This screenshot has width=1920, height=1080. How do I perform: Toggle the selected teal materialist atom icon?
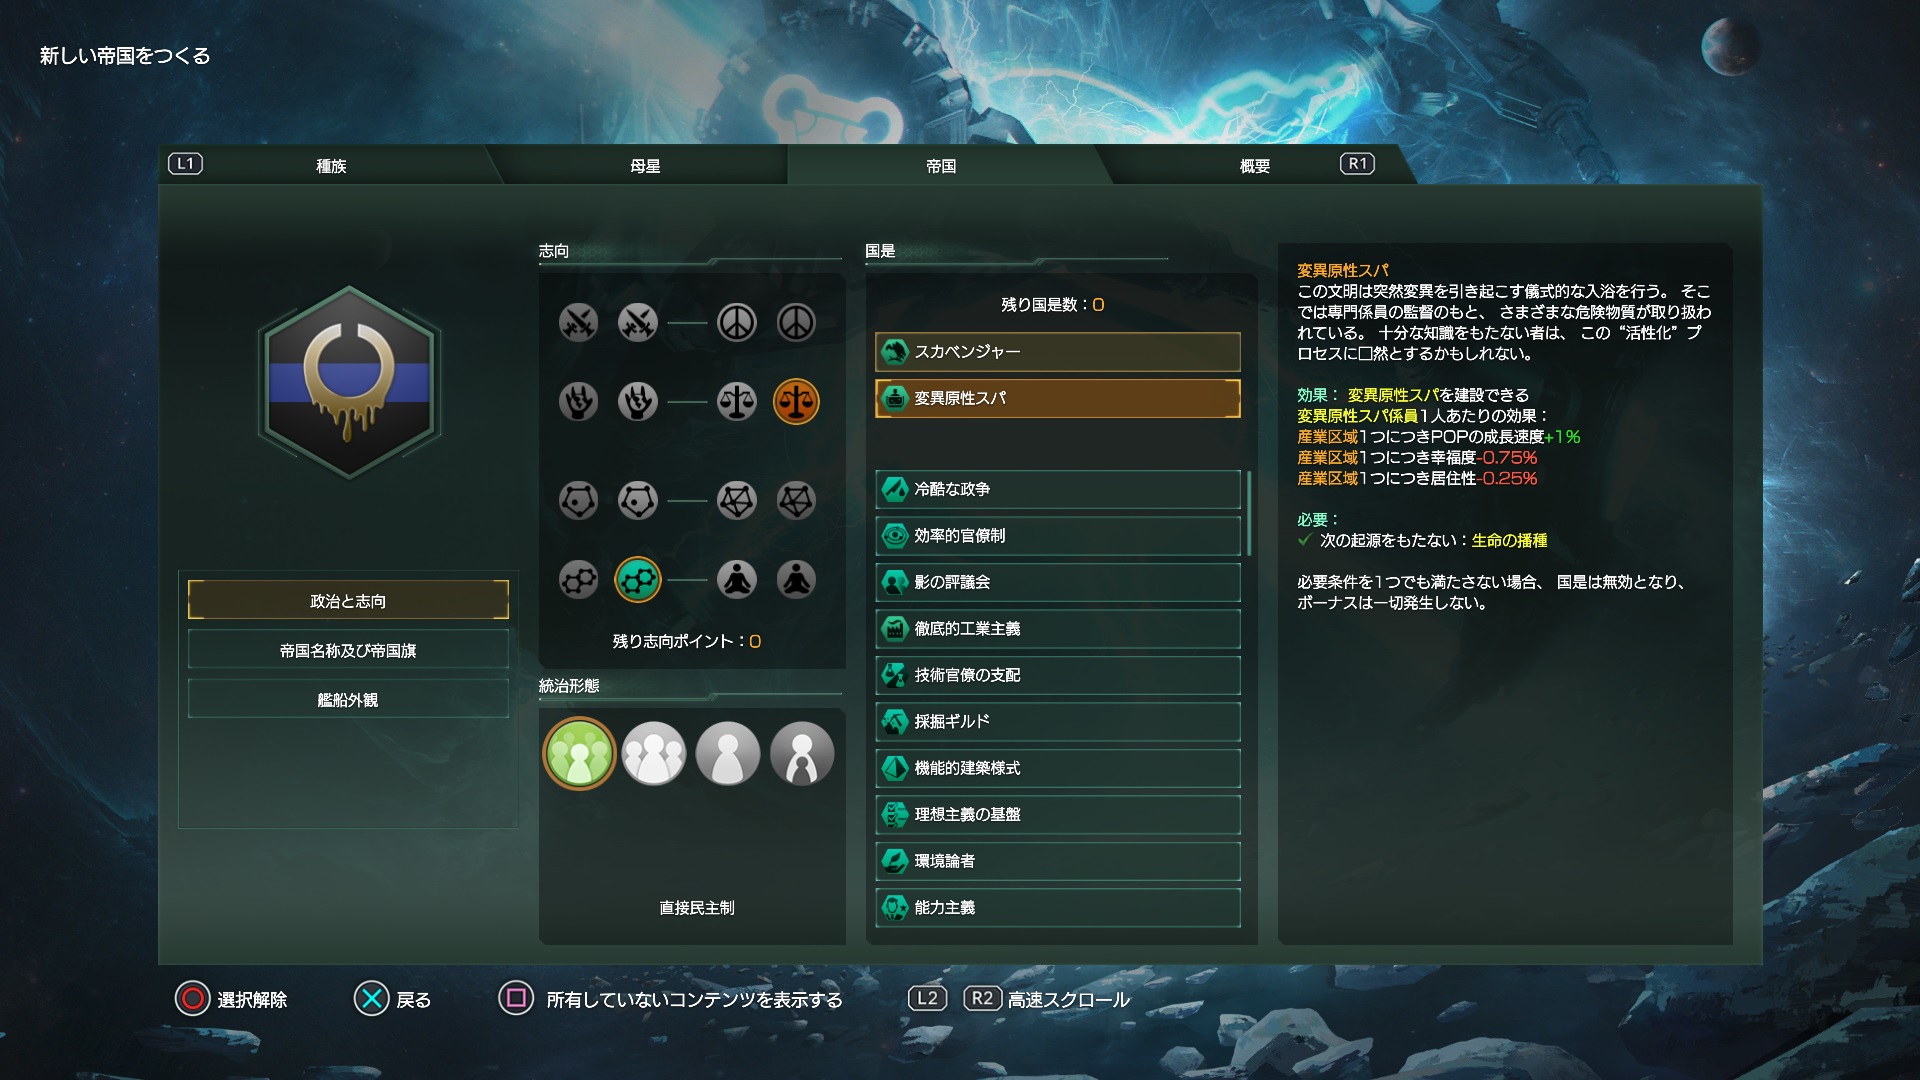[638, 579]
